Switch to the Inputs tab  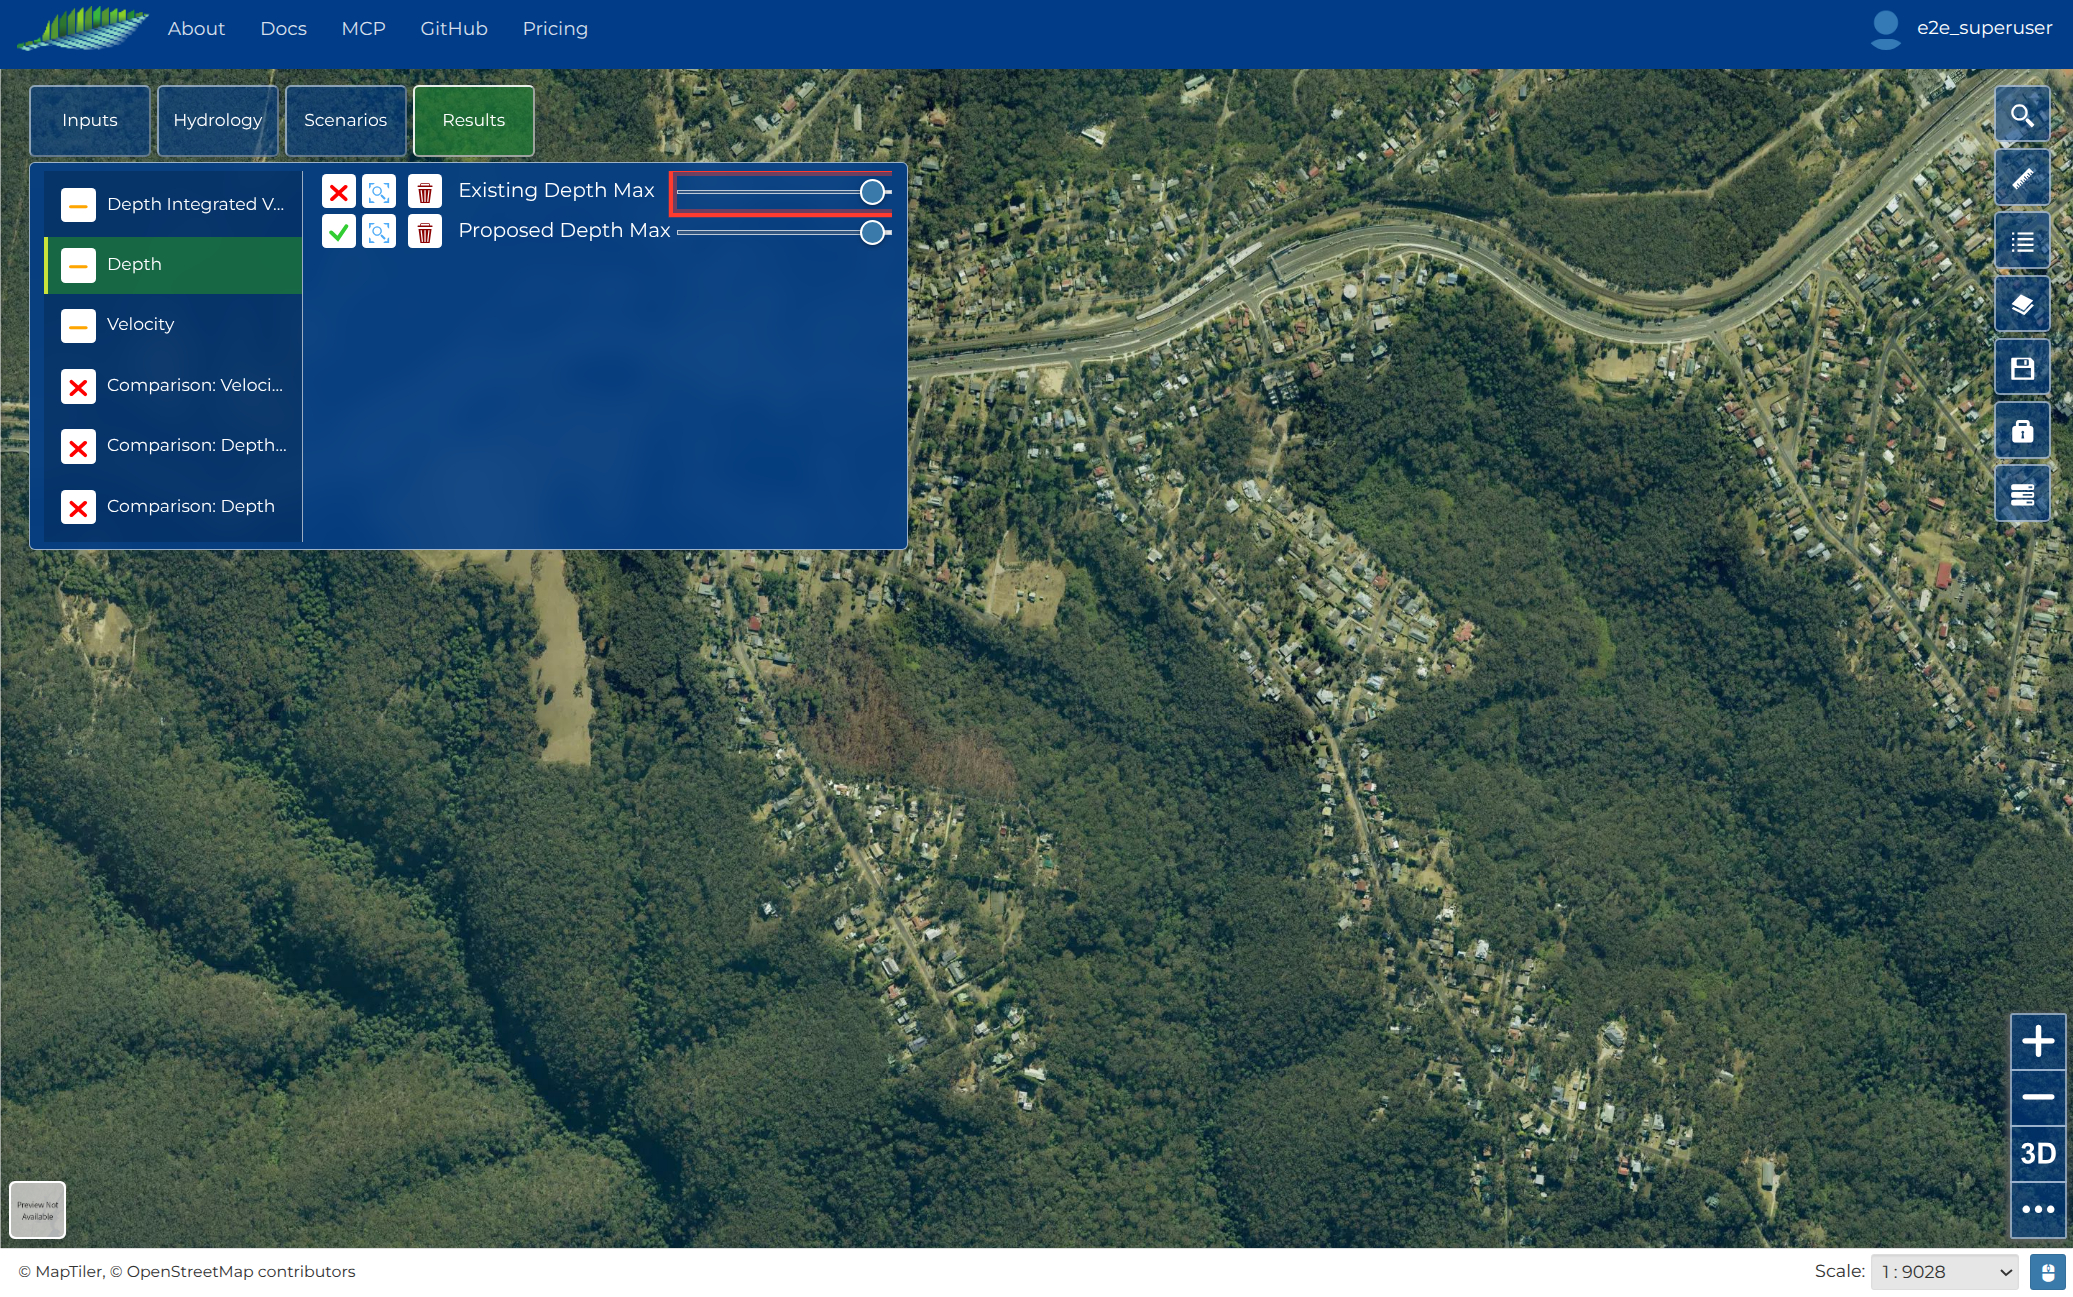pyautogui.click(x=90, y=120)
